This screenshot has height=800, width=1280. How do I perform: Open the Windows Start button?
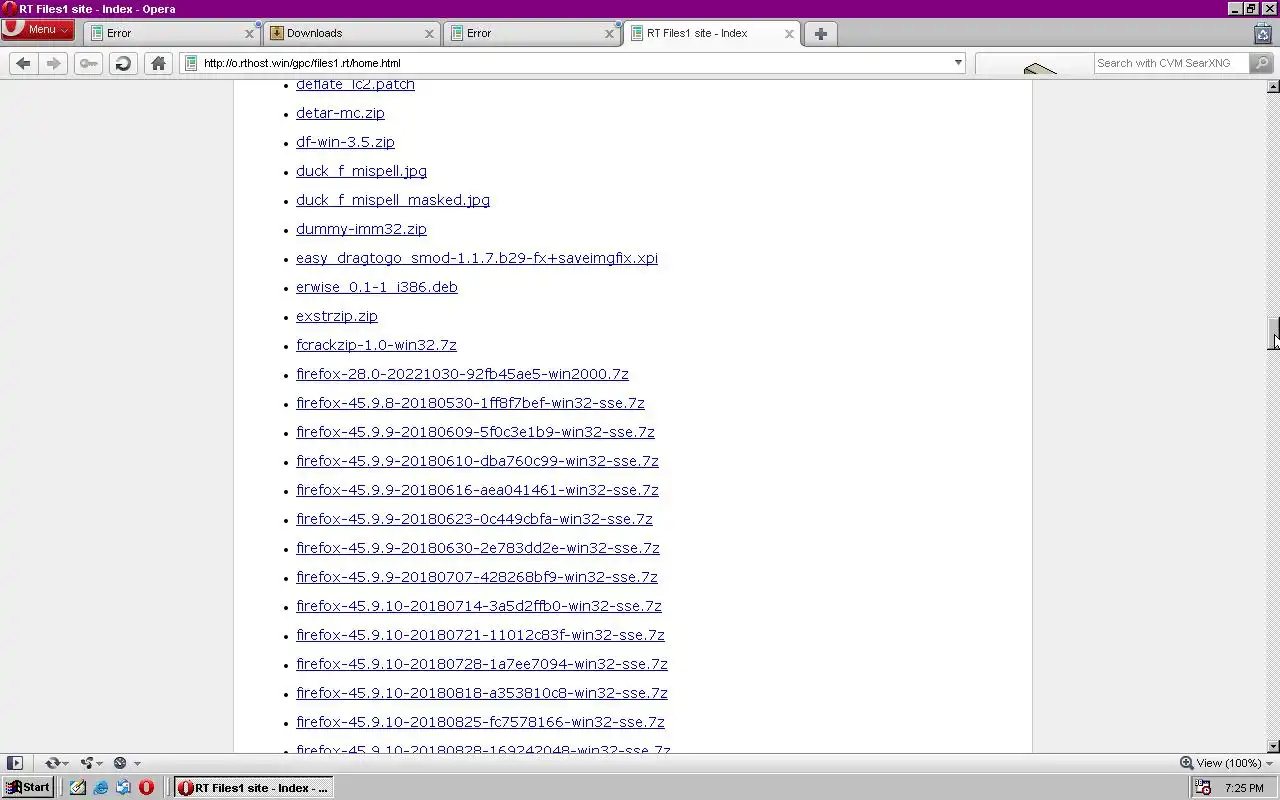coord(28,787)
